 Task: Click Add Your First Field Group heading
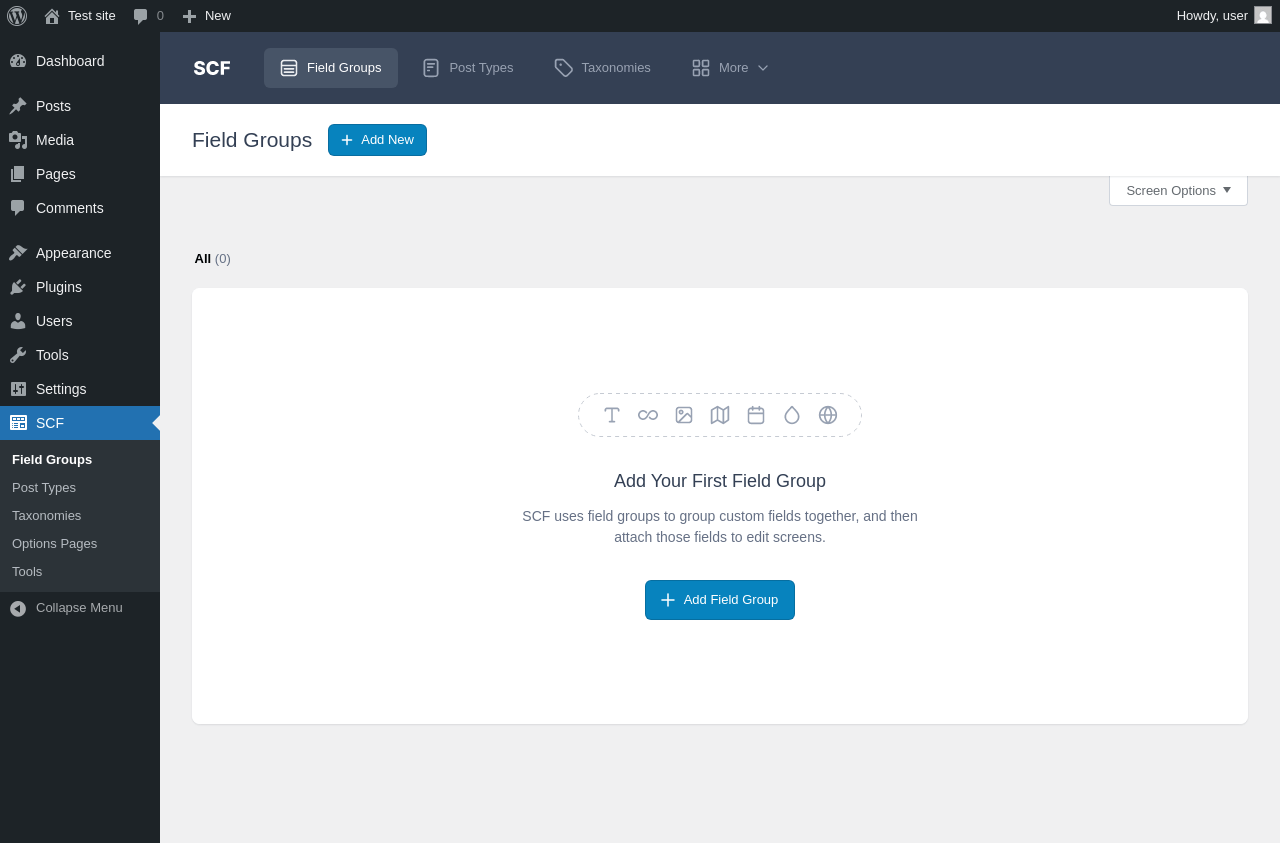[720, 481]
